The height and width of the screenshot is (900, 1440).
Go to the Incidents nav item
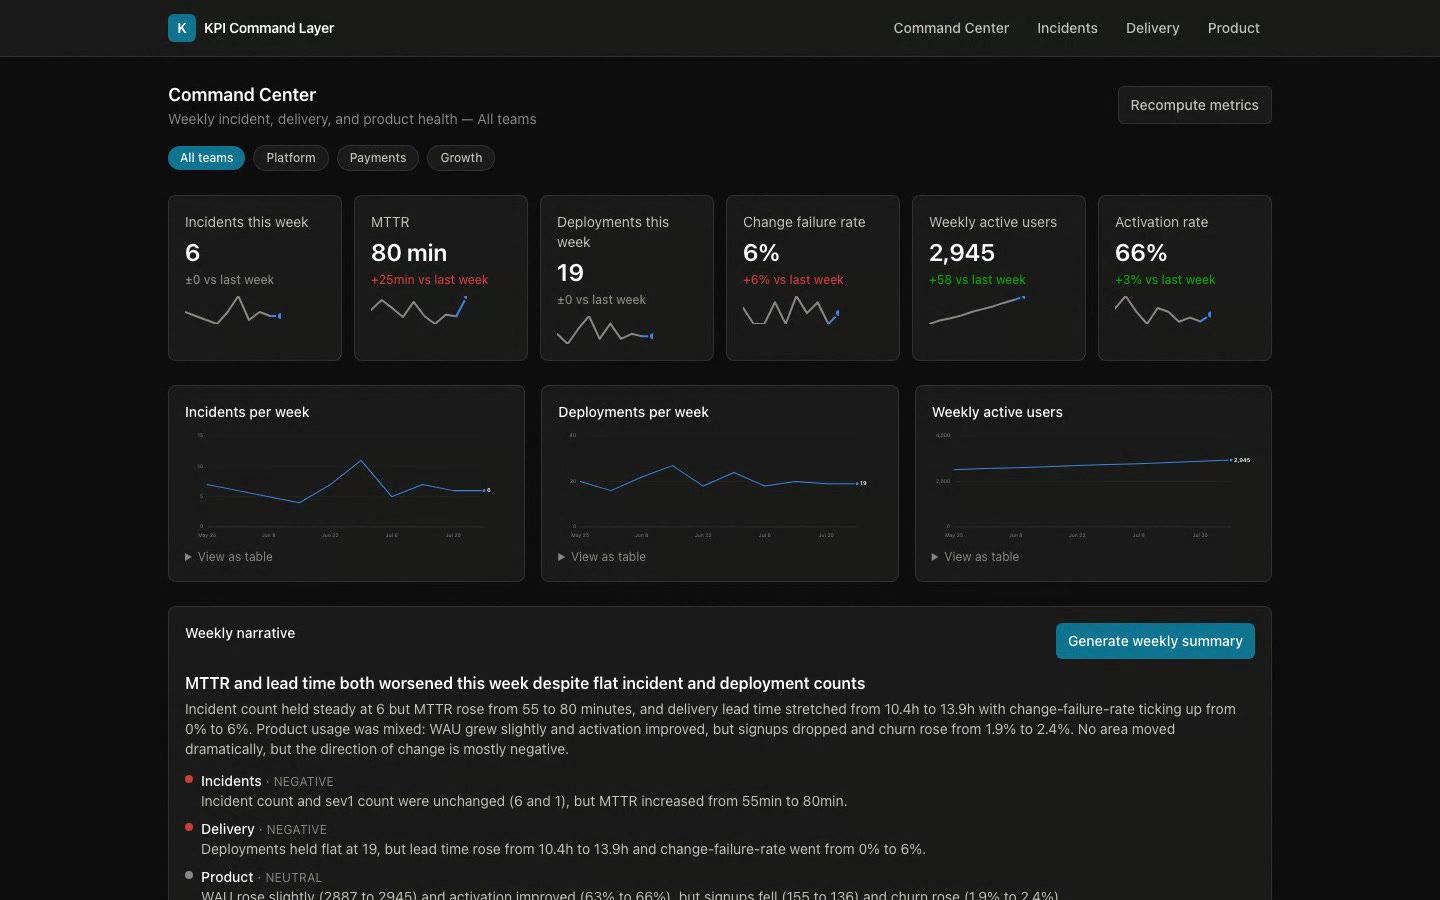[x=1067, y=28]
